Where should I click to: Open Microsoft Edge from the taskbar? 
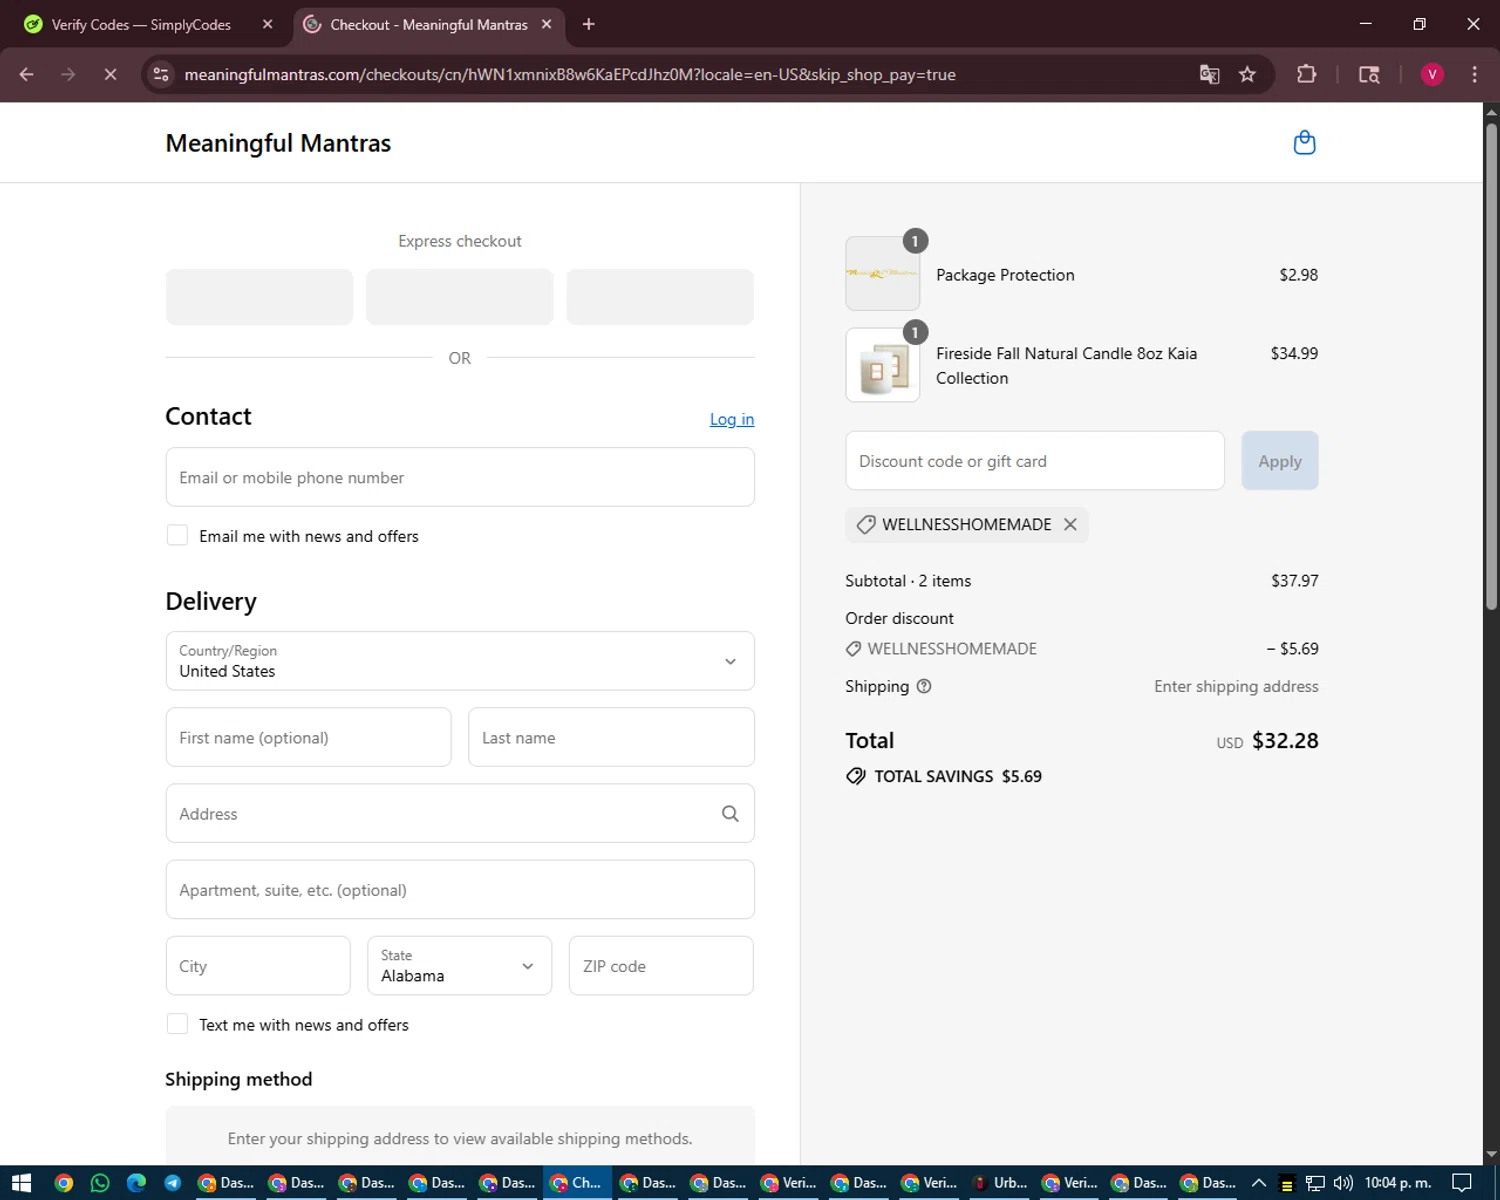pyautogui.click(x=136, y=1183)
